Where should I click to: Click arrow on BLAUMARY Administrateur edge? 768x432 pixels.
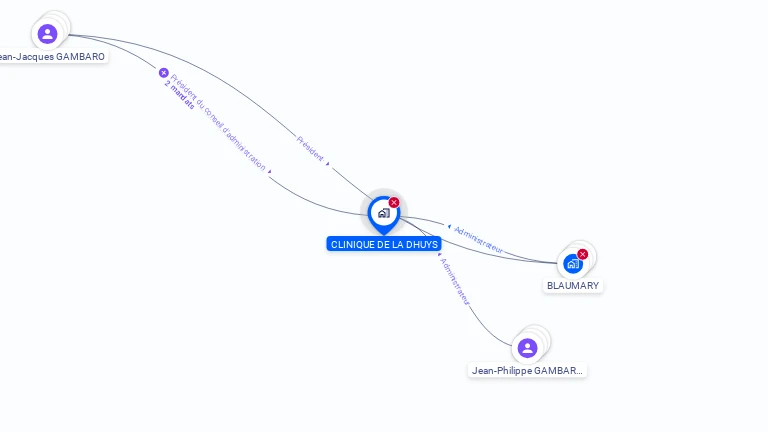[449, 226]
